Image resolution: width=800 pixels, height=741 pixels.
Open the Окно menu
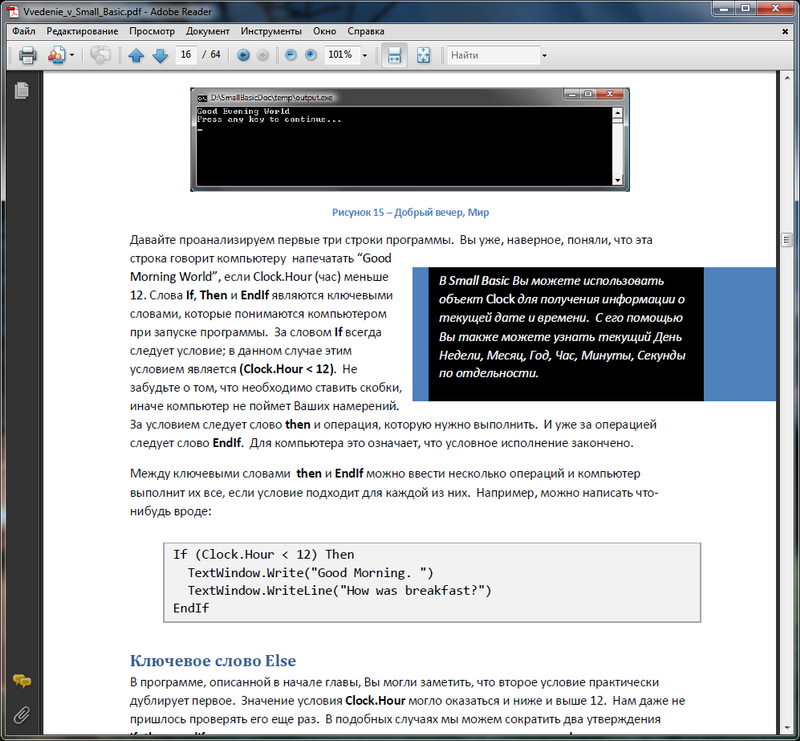pos(324,31)
